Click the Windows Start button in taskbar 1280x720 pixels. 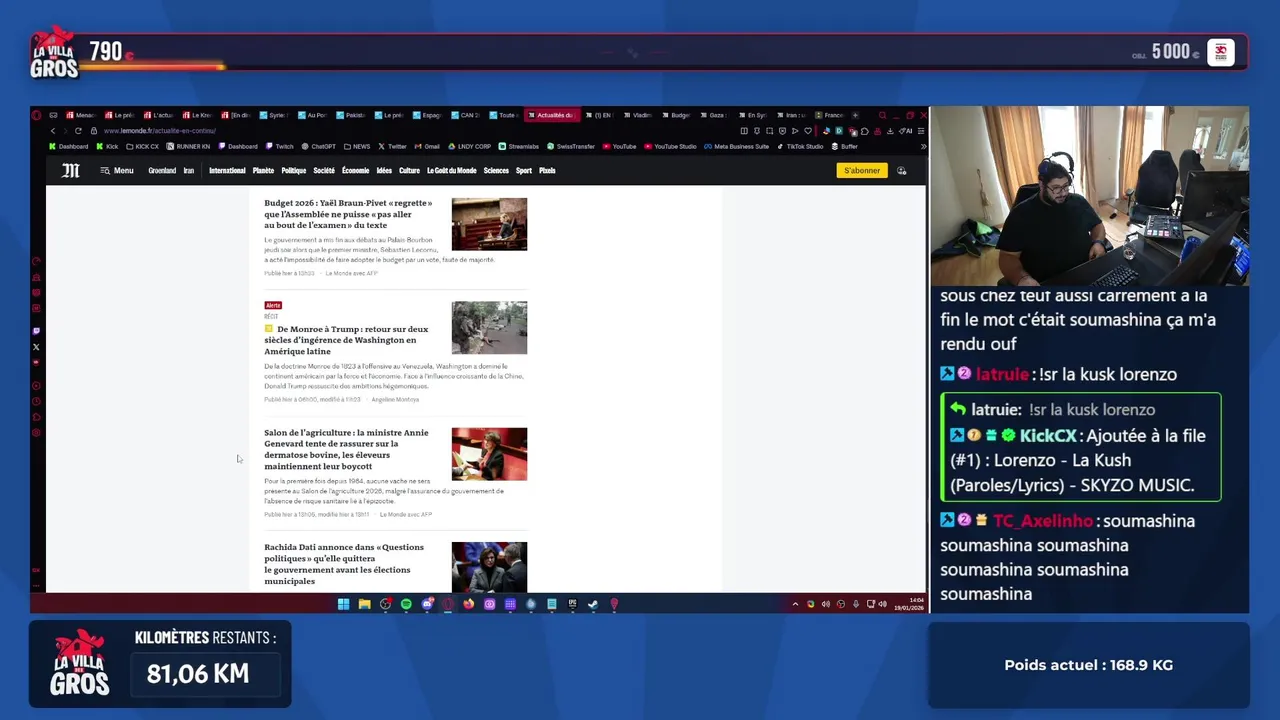pyautogui.click(x=343, y=604)
